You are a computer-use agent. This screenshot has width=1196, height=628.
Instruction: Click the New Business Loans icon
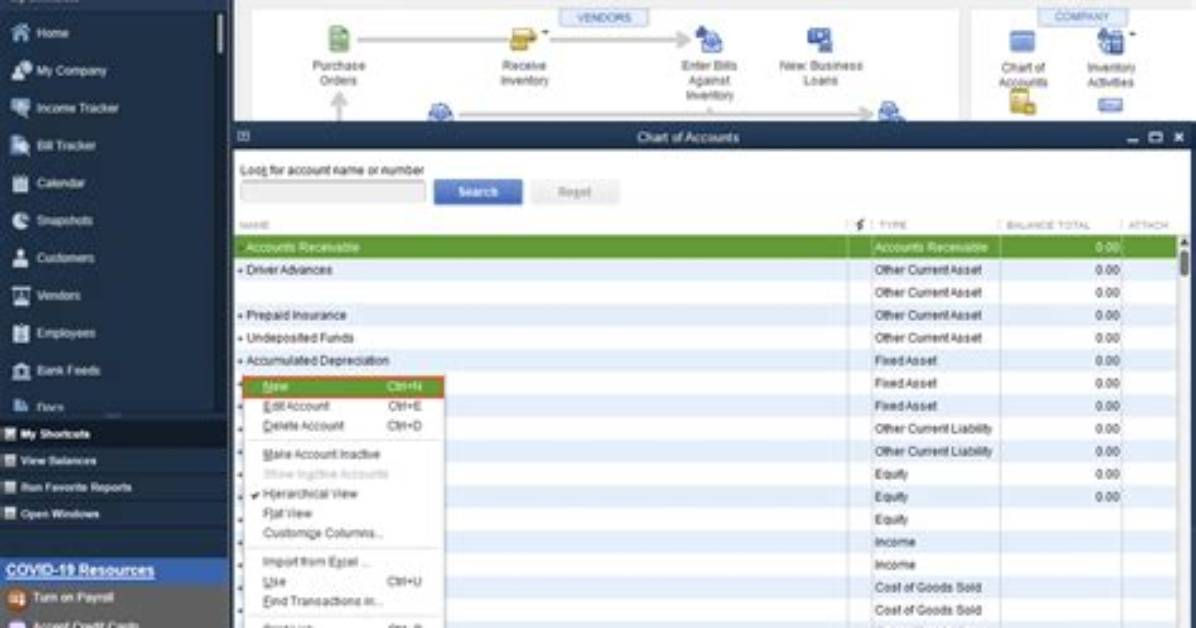coord(820,40)
